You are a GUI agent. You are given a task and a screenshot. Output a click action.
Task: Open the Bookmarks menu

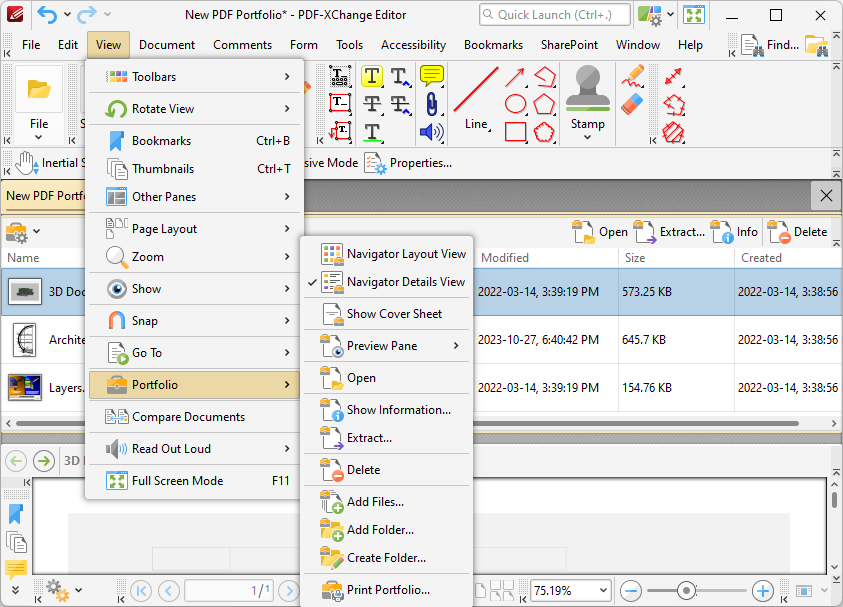[x=493, y=44]
